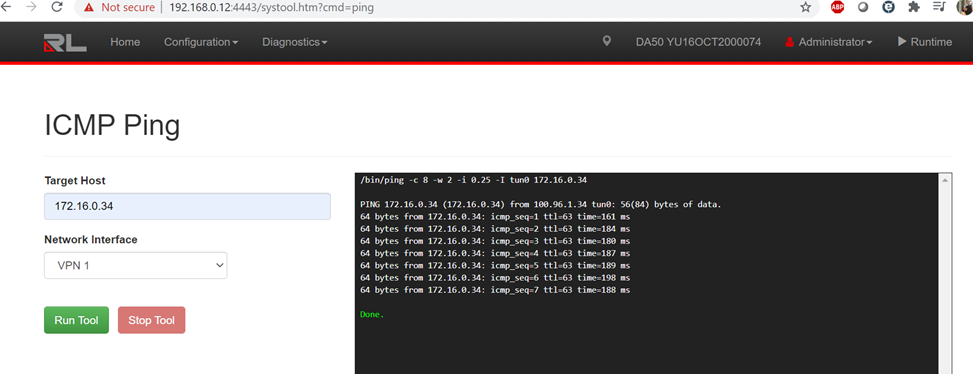
Task: Click the Stop Tool button
Action: 151,320
